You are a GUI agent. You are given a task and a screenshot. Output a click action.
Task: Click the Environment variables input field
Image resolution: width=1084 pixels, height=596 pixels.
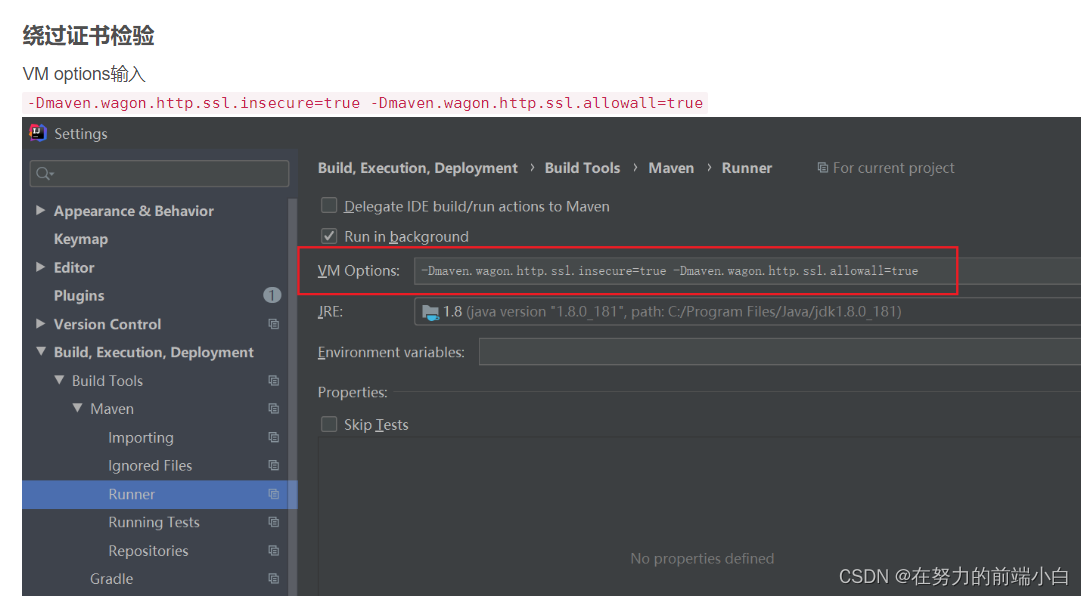click(780, 352)
